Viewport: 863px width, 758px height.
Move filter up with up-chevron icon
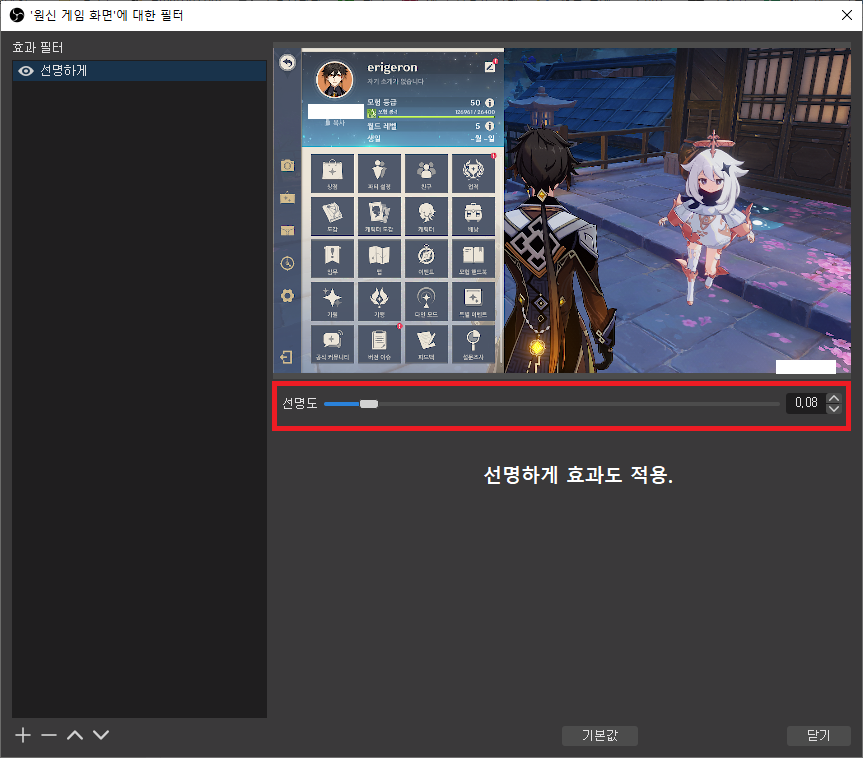(x=75, y=735)
